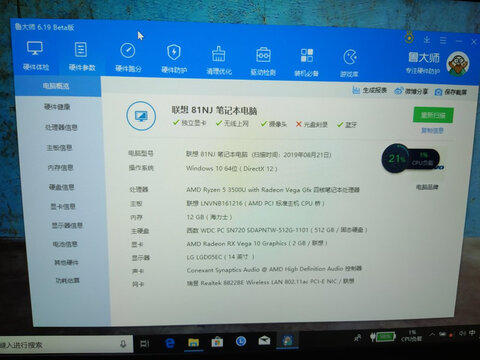
Task: Click the Conexant Synaptics Audio value
Action: click(274, 269)
